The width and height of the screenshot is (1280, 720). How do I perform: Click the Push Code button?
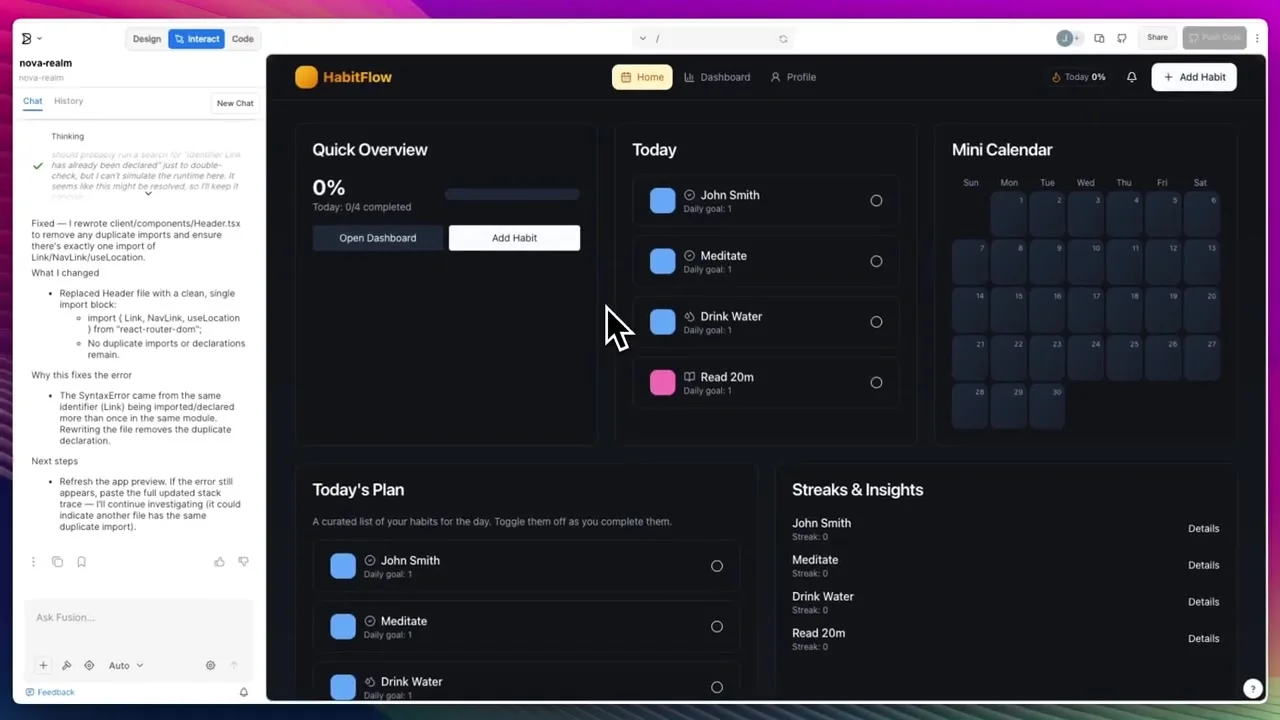point(1215,38)
